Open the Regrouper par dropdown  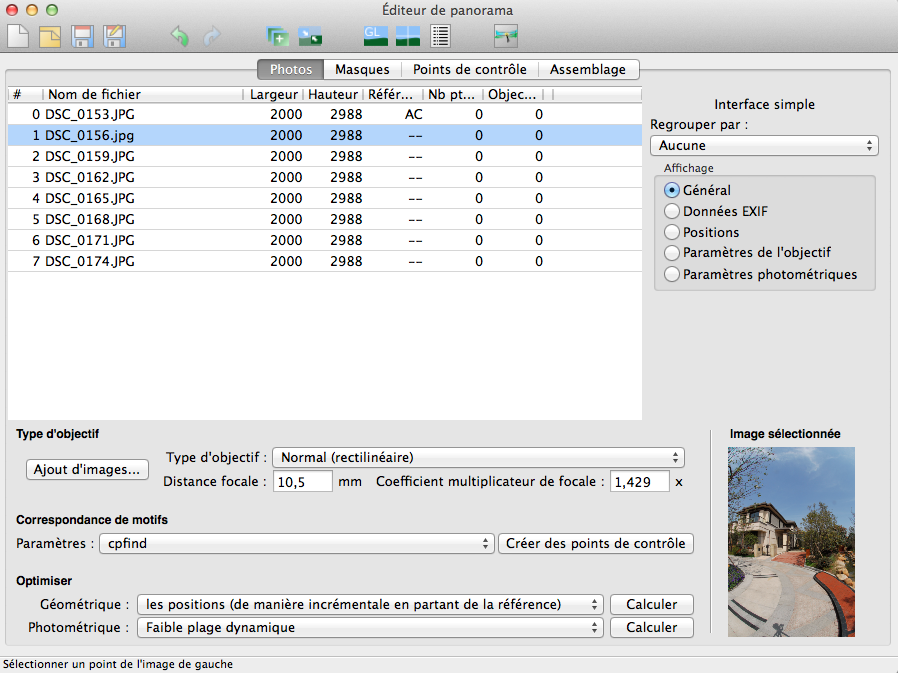click(x=764, y=146)
